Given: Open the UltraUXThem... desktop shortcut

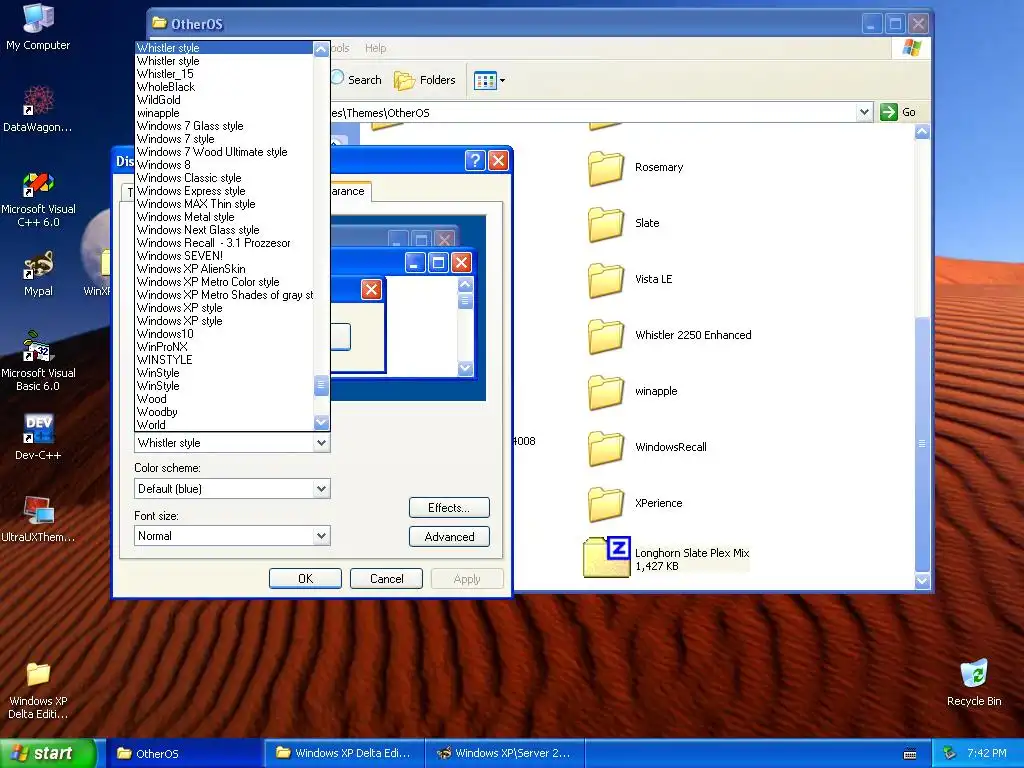Looking at the screenshot, I should [38, 519].
